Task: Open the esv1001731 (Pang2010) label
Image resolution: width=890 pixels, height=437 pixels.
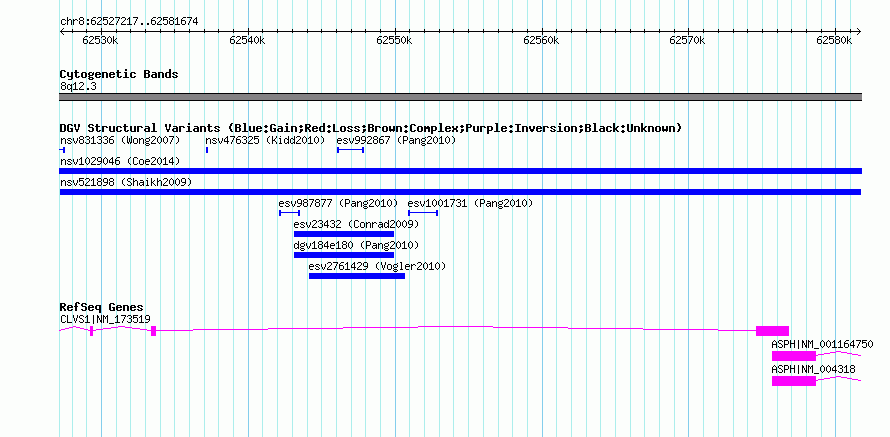Action: click(x=471, y=203)
